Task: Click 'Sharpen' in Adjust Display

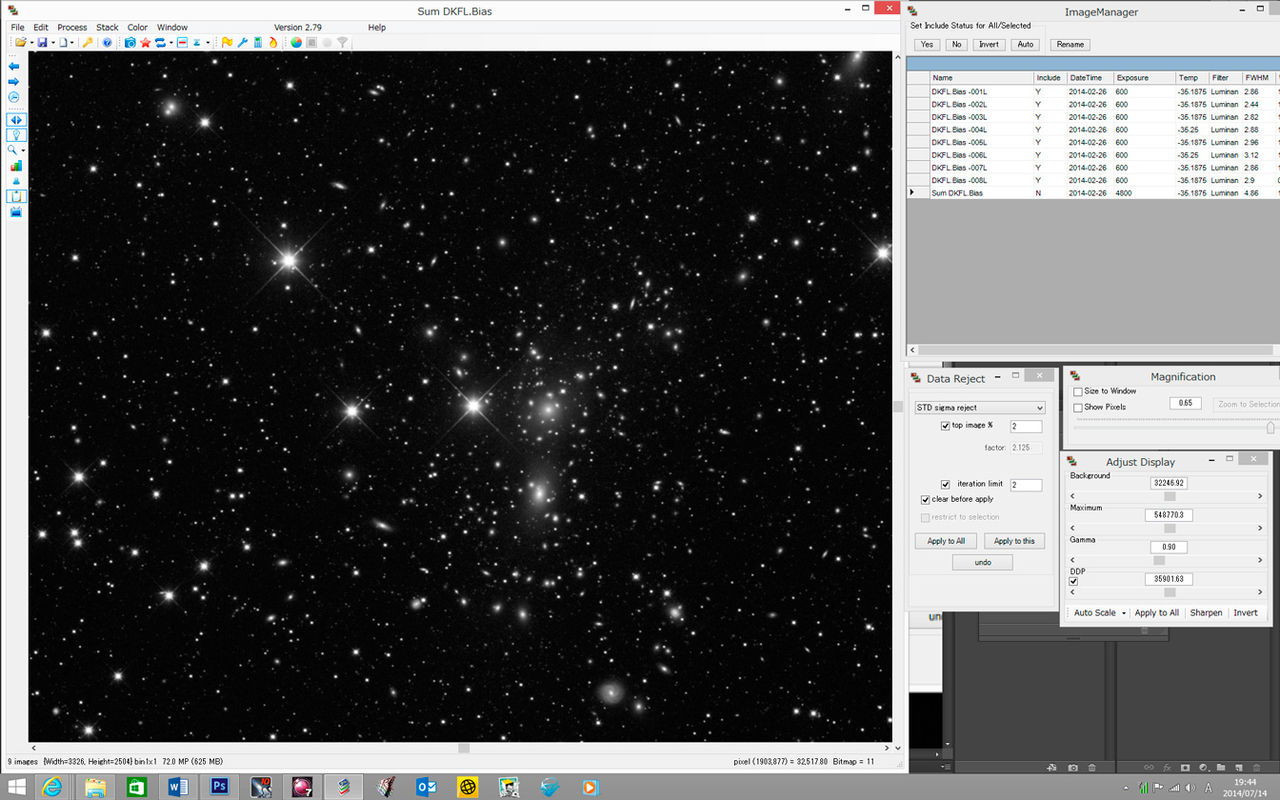Action: pyautogui.click(x=1206, y=613)
